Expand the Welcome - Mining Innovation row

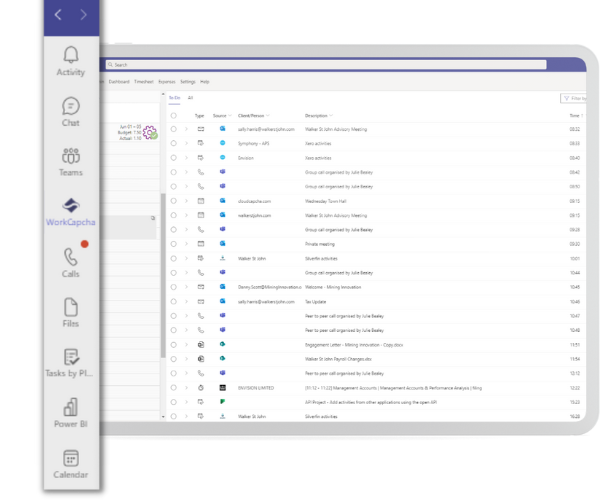click(186, 287)
